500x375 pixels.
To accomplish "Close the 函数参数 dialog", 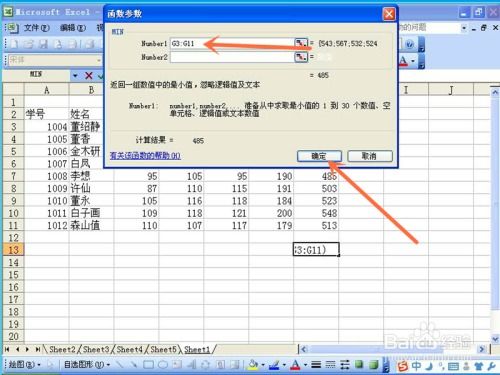I will tap(389, 14).
